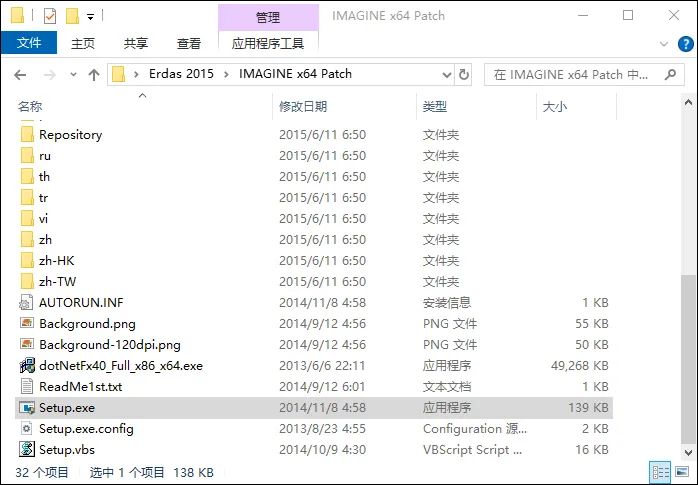698x485 pixels.
Task: Click IMAGINE x64 Patch breadcrumb segment
Action: tap(295, 74)
